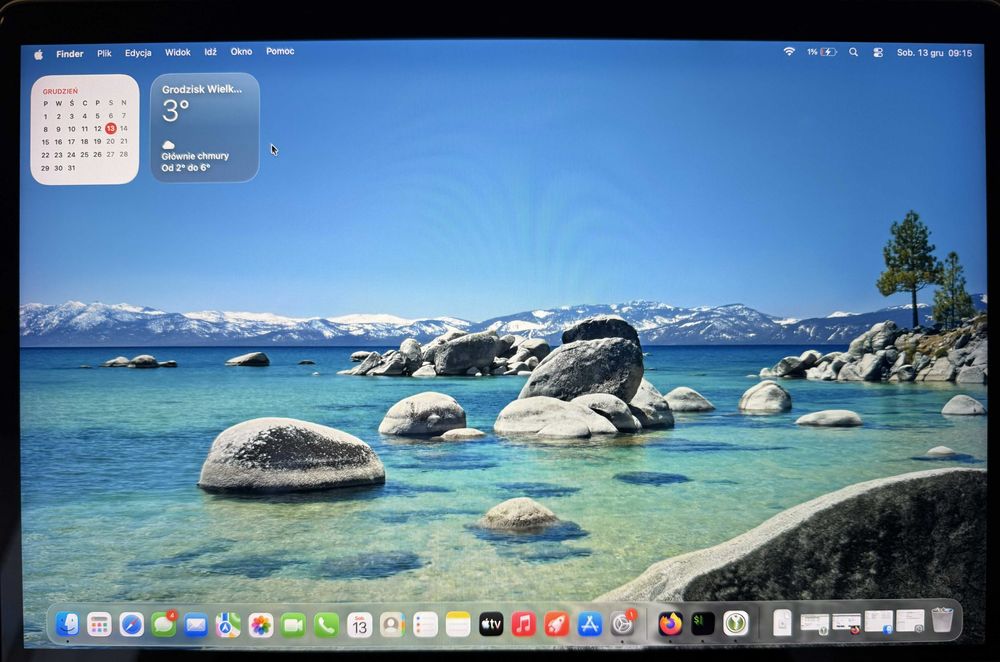Open the Pomoc menu
This screenshot has height=662, width=1000.
pyautogui.click(x=280, y=51)
